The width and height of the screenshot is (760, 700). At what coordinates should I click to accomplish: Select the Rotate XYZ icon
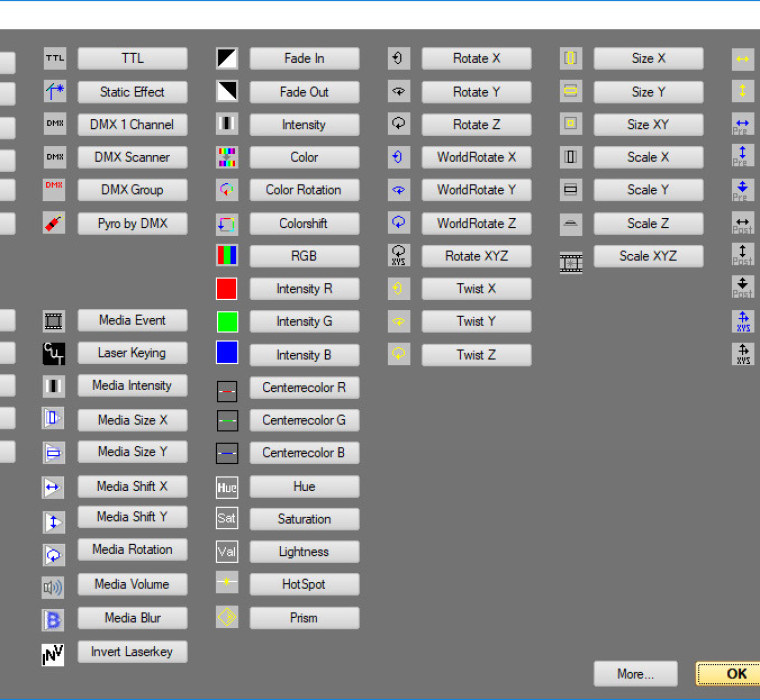pyautogui.click(x=399, y=256)
